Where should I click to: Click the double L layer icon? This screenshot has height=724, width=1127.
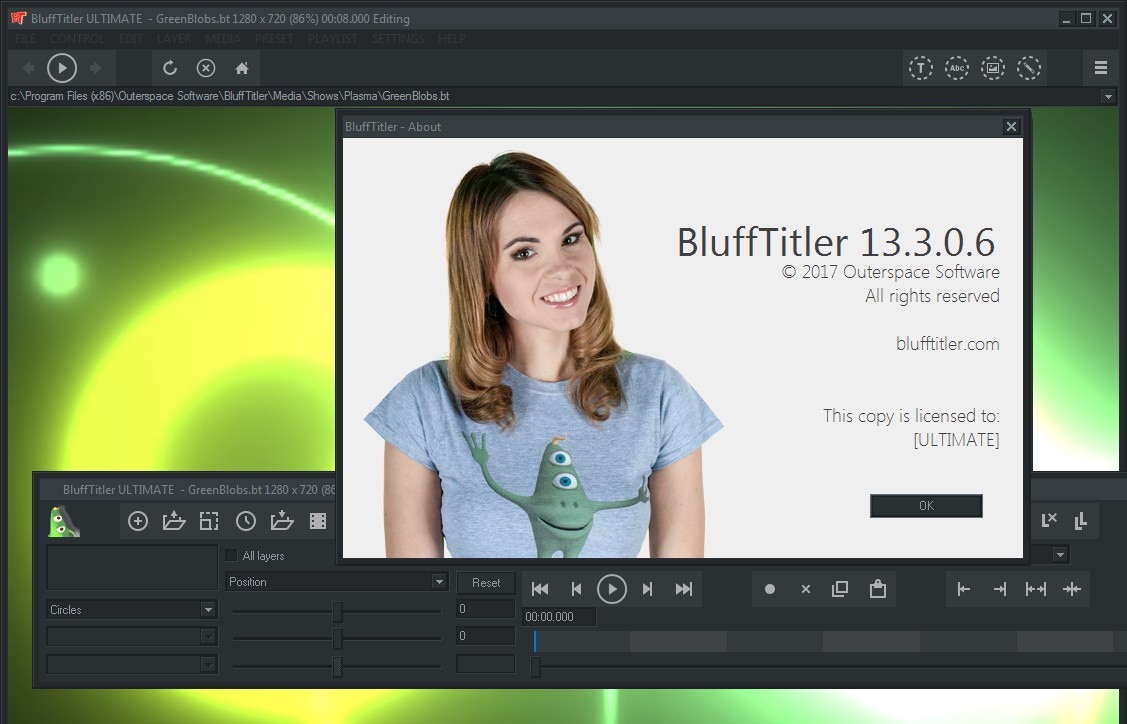(1080, 521)
